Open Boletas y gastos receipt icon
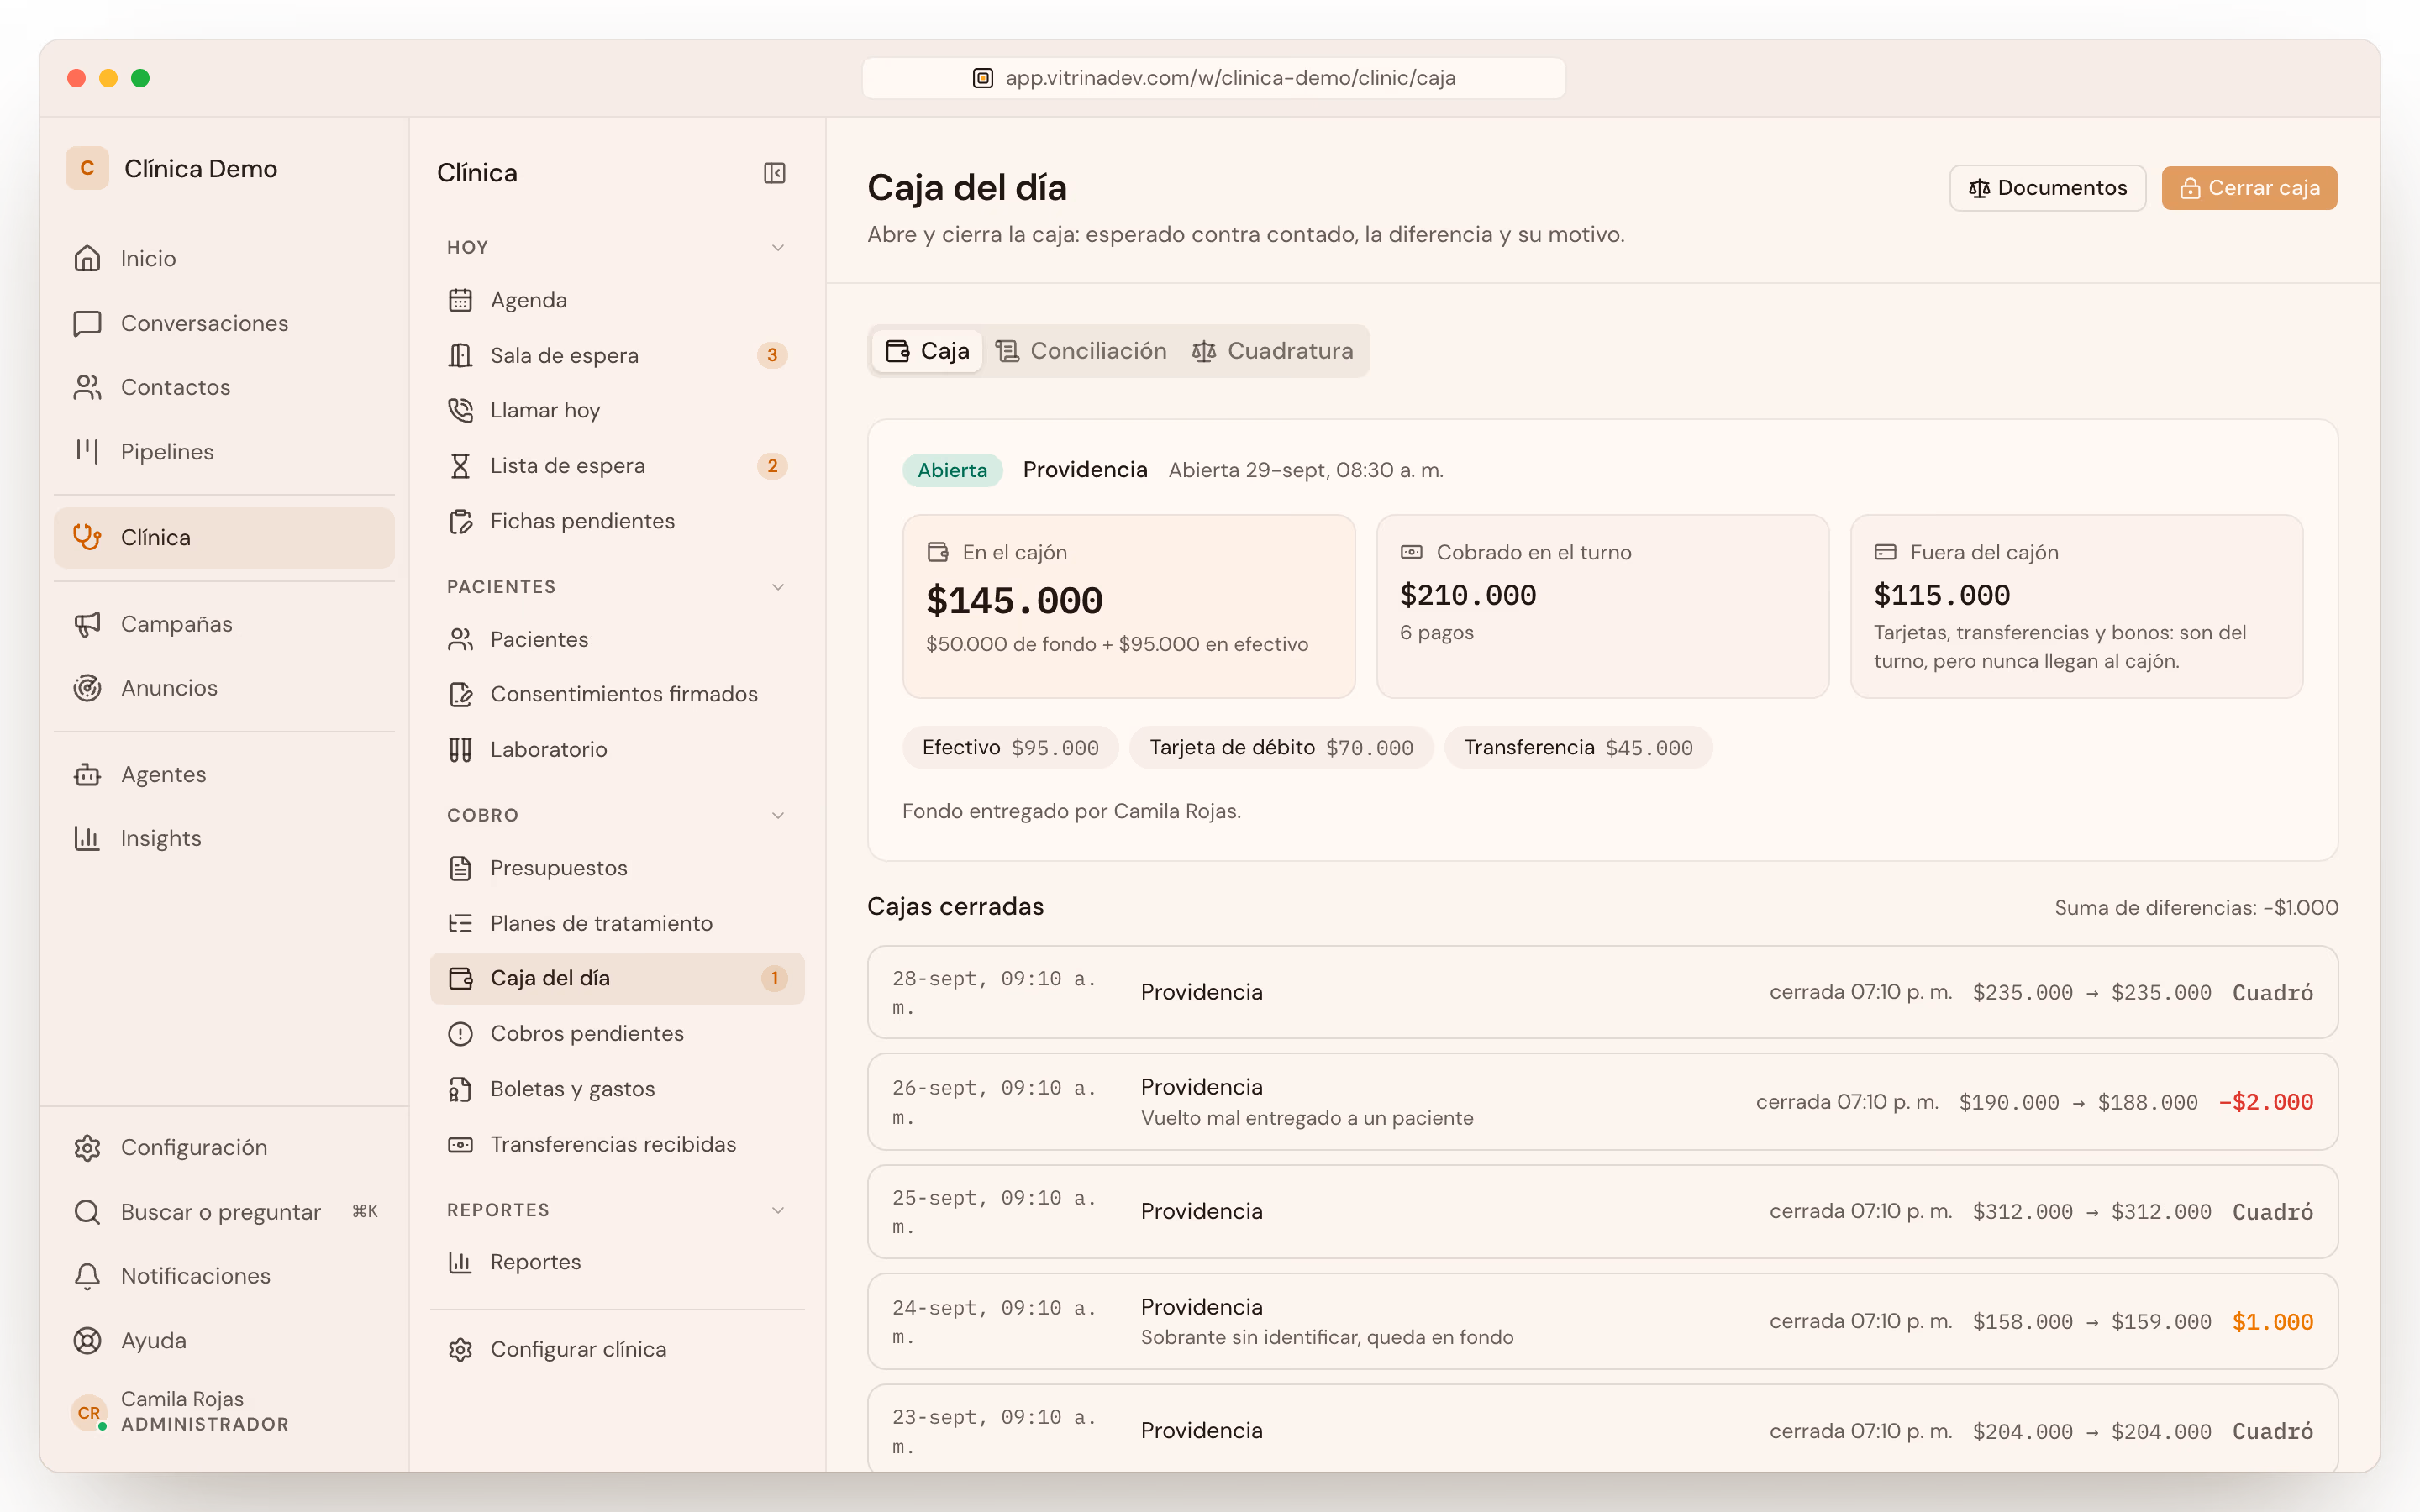Image resolution: width=2420 pixels, height=1512 pixels. [x=460, y=1089]
